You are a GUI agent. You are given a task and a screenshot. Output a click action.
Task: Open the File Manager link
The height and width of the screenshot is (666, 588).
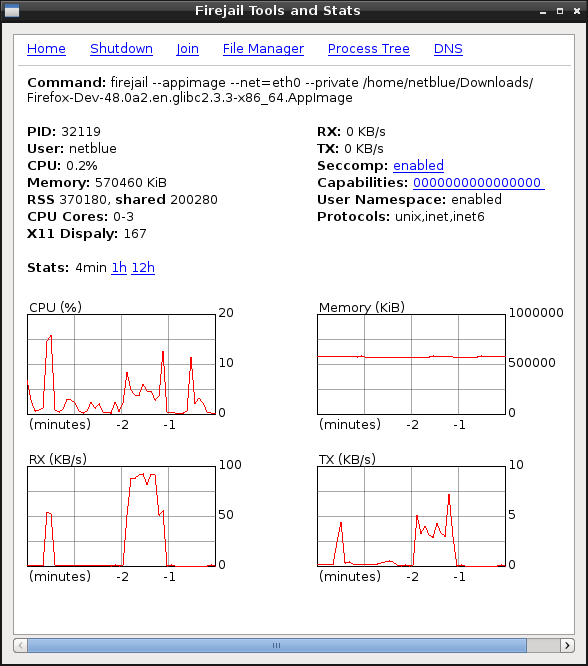[x=263, y=49]
